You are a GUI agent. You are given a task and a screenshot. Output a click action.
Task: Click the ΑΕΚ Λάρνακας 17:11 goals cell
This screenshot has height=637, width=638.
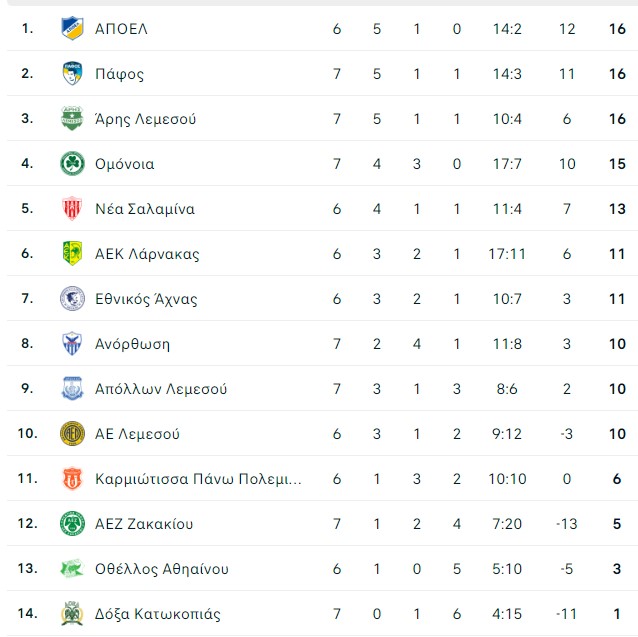(507, 254)
